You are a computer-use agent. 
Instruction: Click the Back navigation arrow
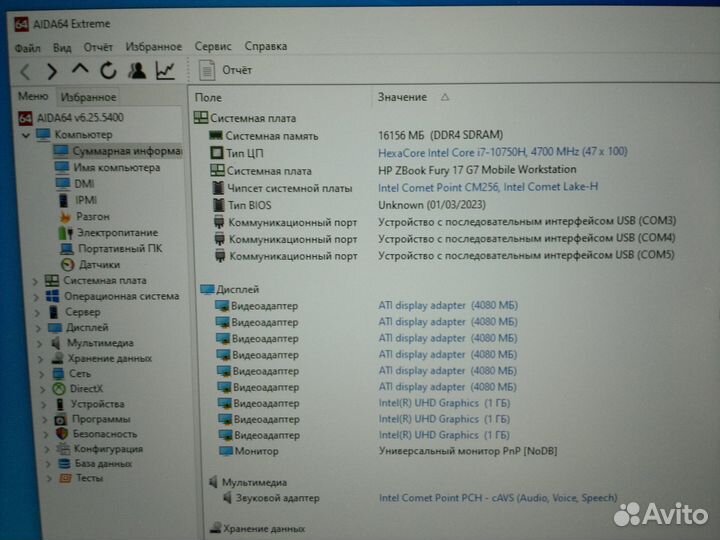click(26, 71)
